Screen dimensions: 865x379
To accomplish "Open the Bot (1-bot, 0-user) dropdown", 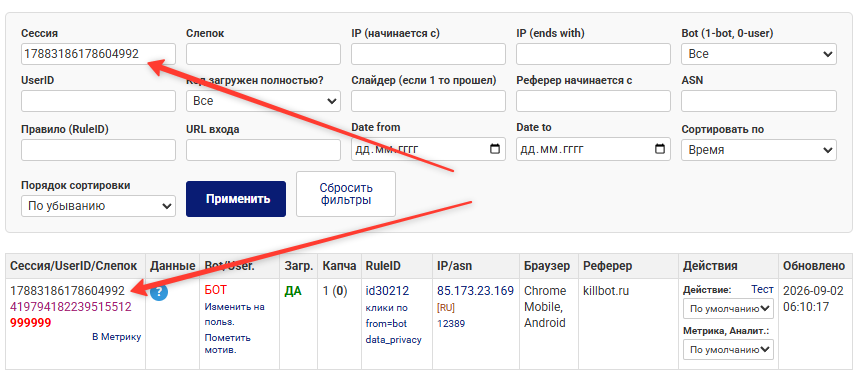I will pyautogui.click(x=759, y=54).
